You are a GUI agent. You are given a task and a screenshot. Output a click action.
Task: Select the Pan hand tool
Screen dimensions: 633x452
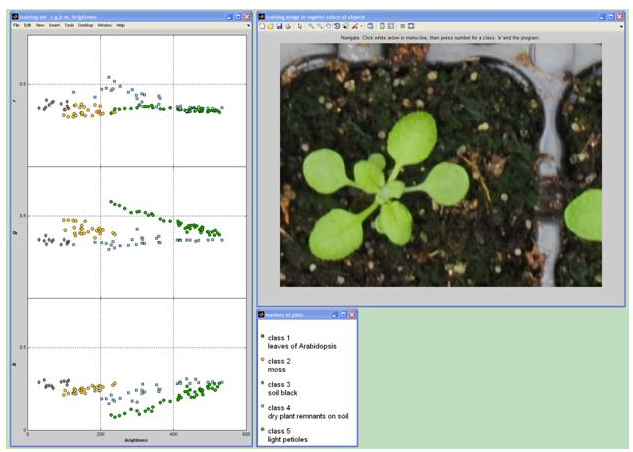(329, 26)
